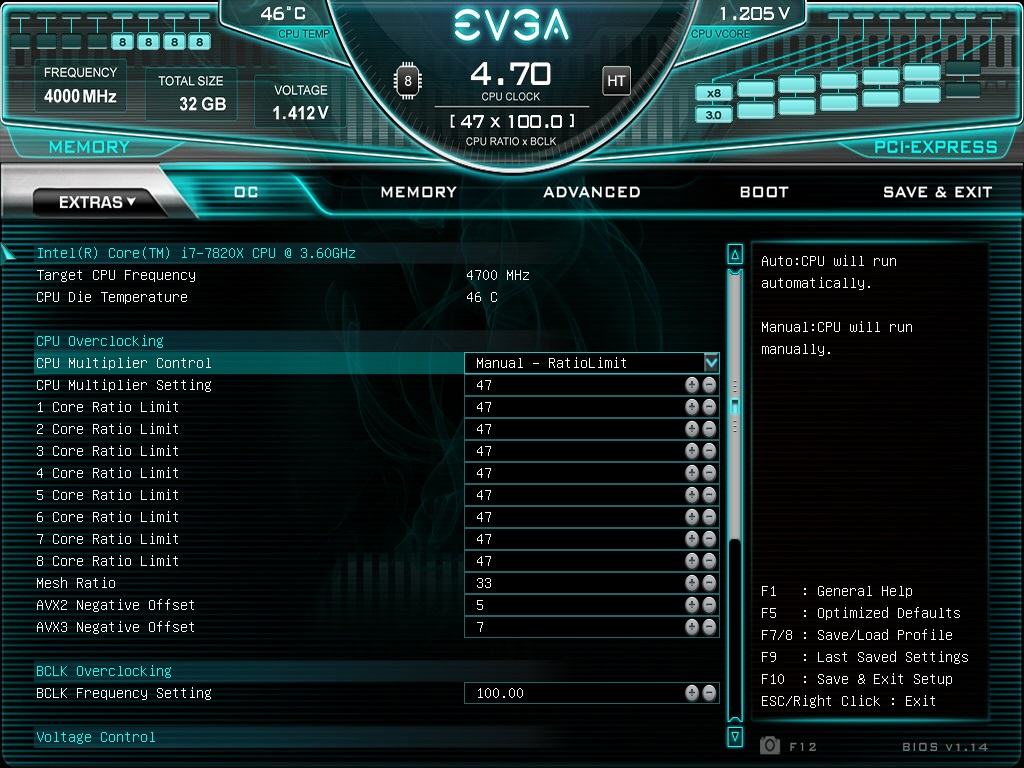
Task: Click the x8 PCI-Express lane indicator
Action: [714, 93]
